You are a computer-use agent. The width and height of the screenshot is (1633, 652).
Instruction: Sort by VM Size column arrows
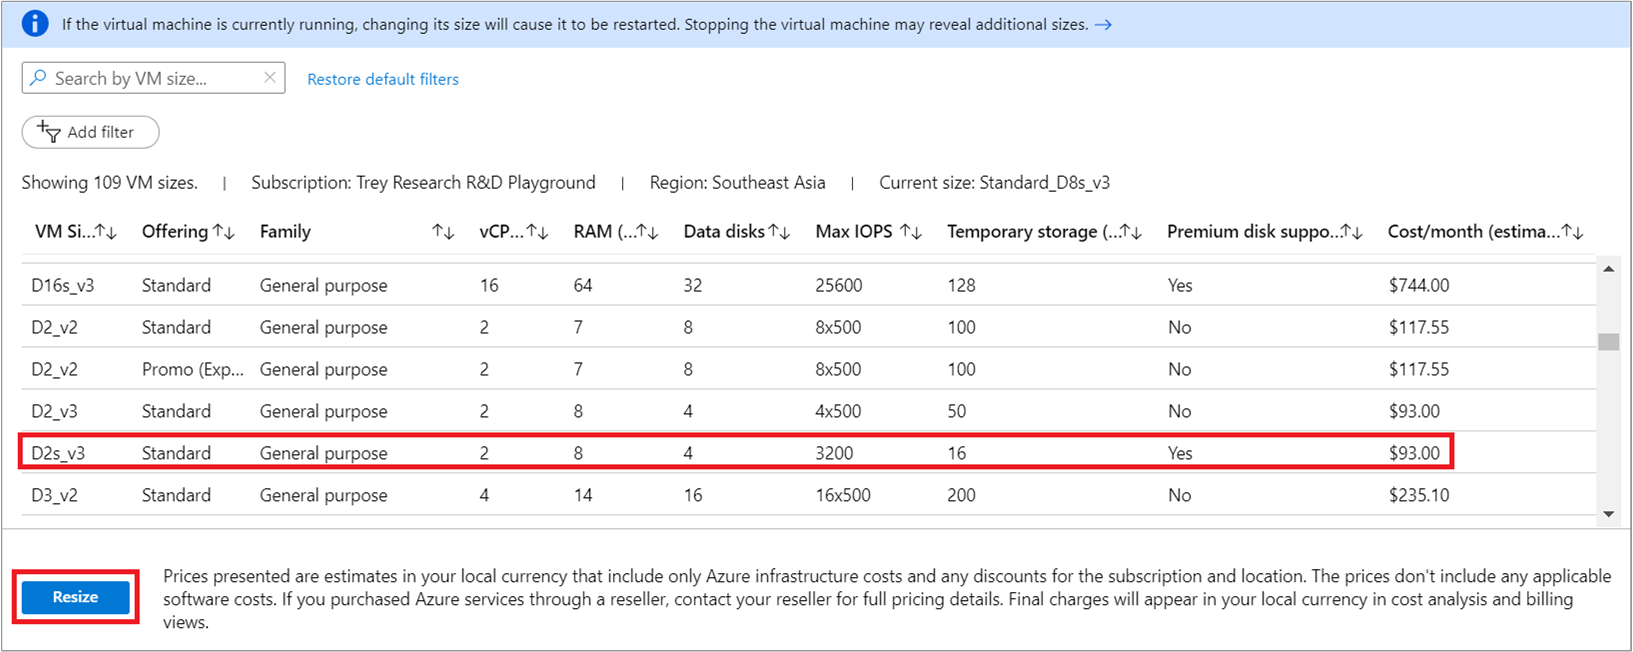coord(106,232)
